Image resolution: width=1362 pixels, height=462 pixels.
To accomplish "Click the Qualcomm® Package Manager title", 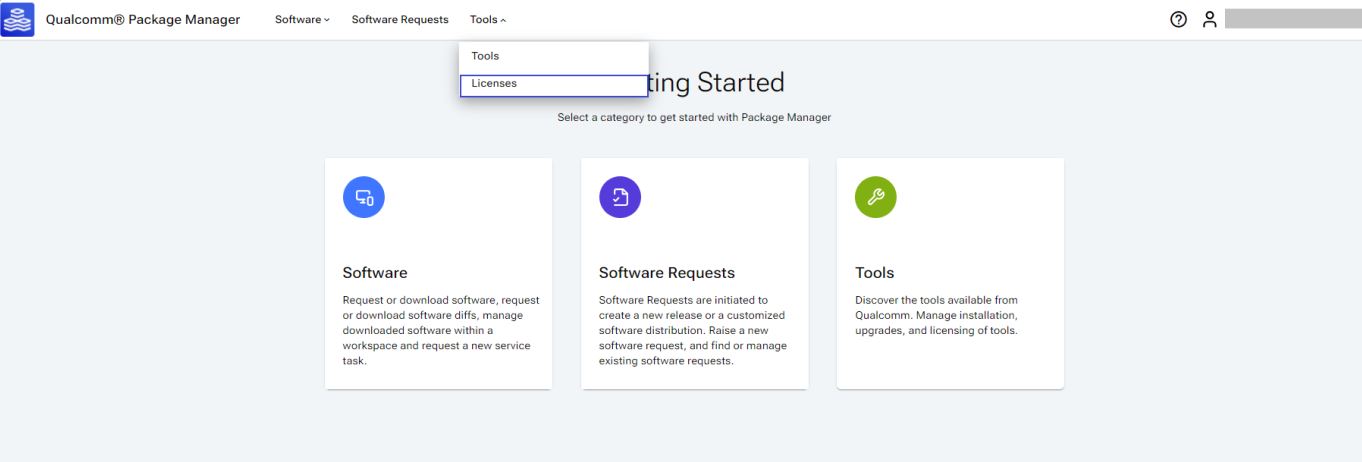I will 143,20.
